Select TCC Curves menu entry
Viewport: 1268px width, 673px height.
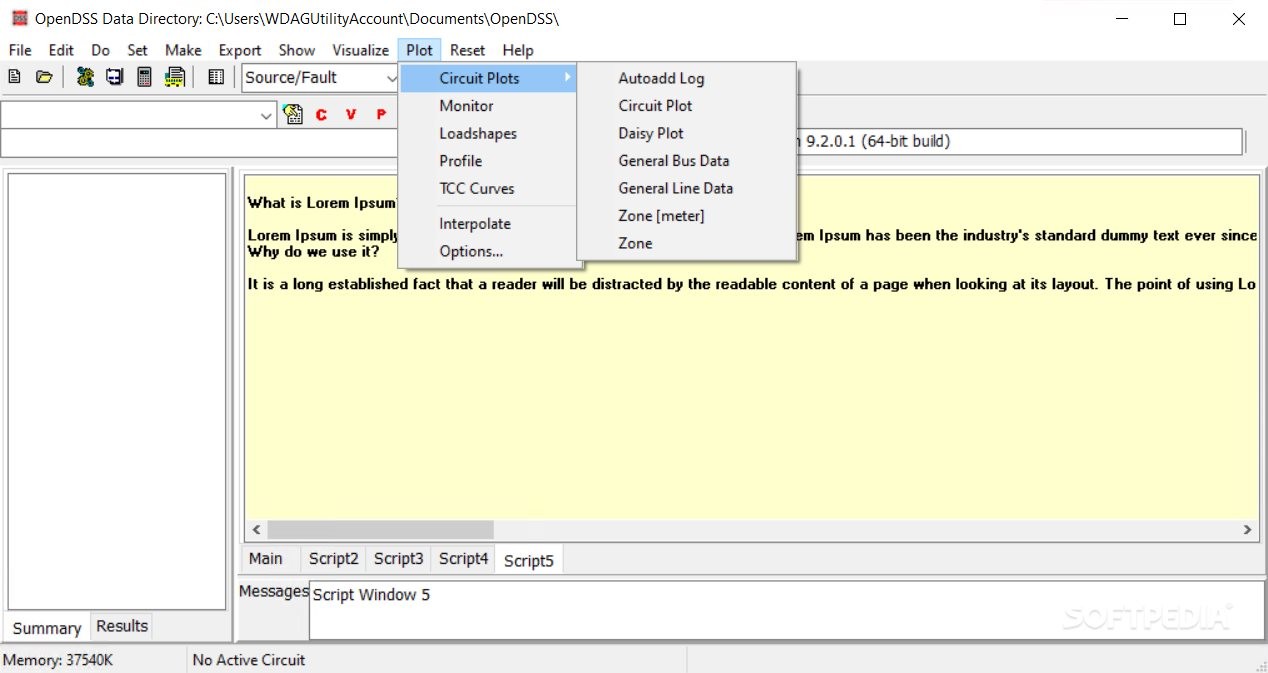pos(489,188)
